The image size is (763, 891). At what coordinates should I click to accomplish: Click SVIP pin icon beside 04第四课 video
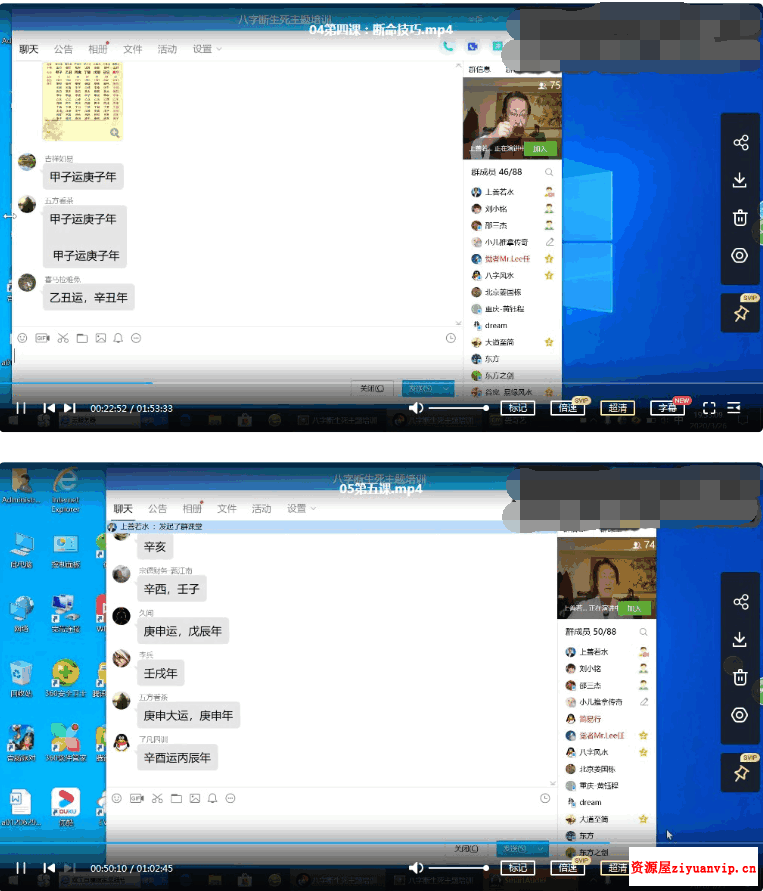pyautogui.click(x=741, y=313)
